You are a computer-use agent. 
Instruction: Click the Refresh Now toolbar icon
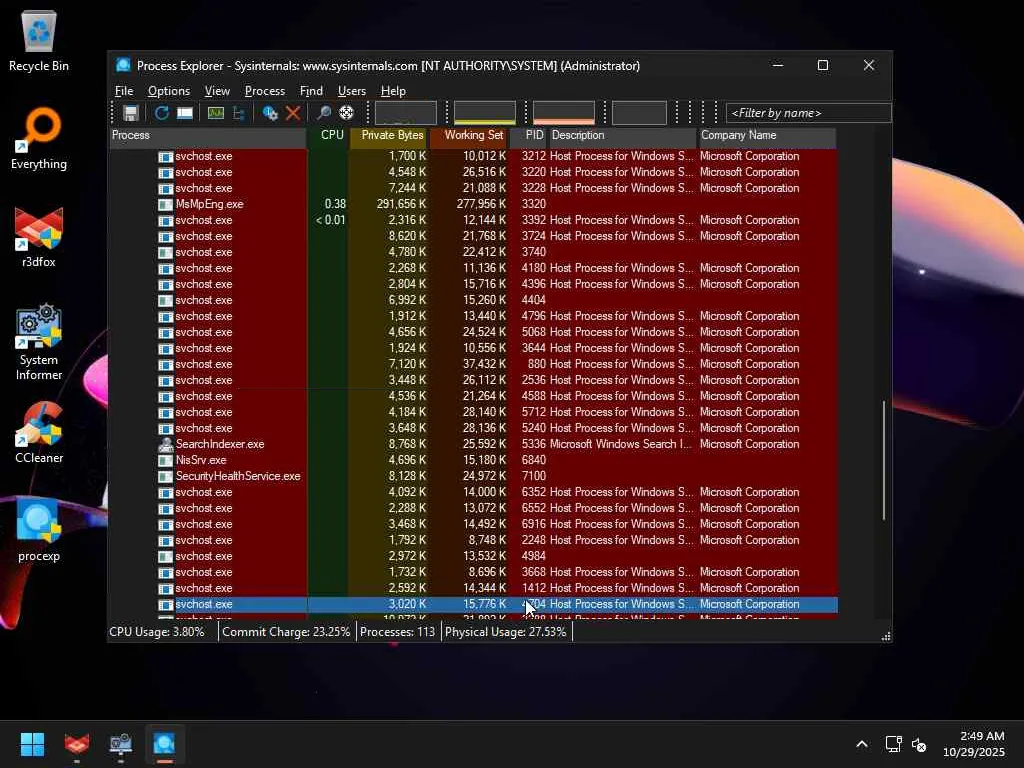tap(161, 113)
